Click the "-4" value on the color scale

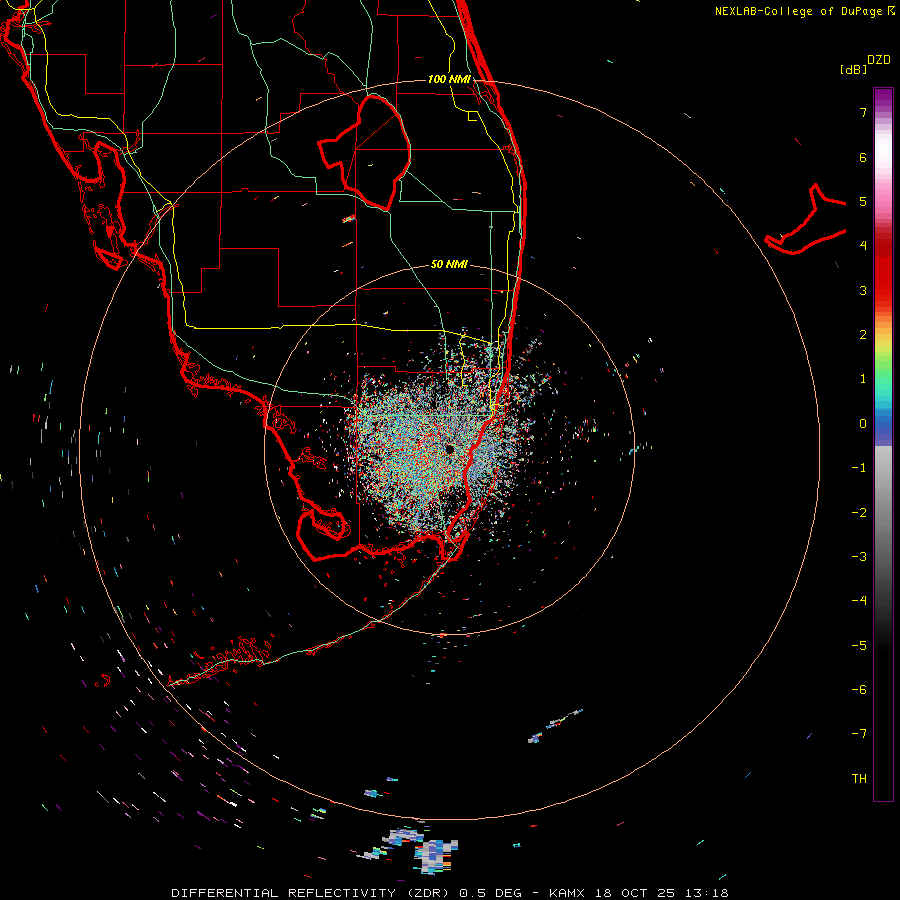859,601
